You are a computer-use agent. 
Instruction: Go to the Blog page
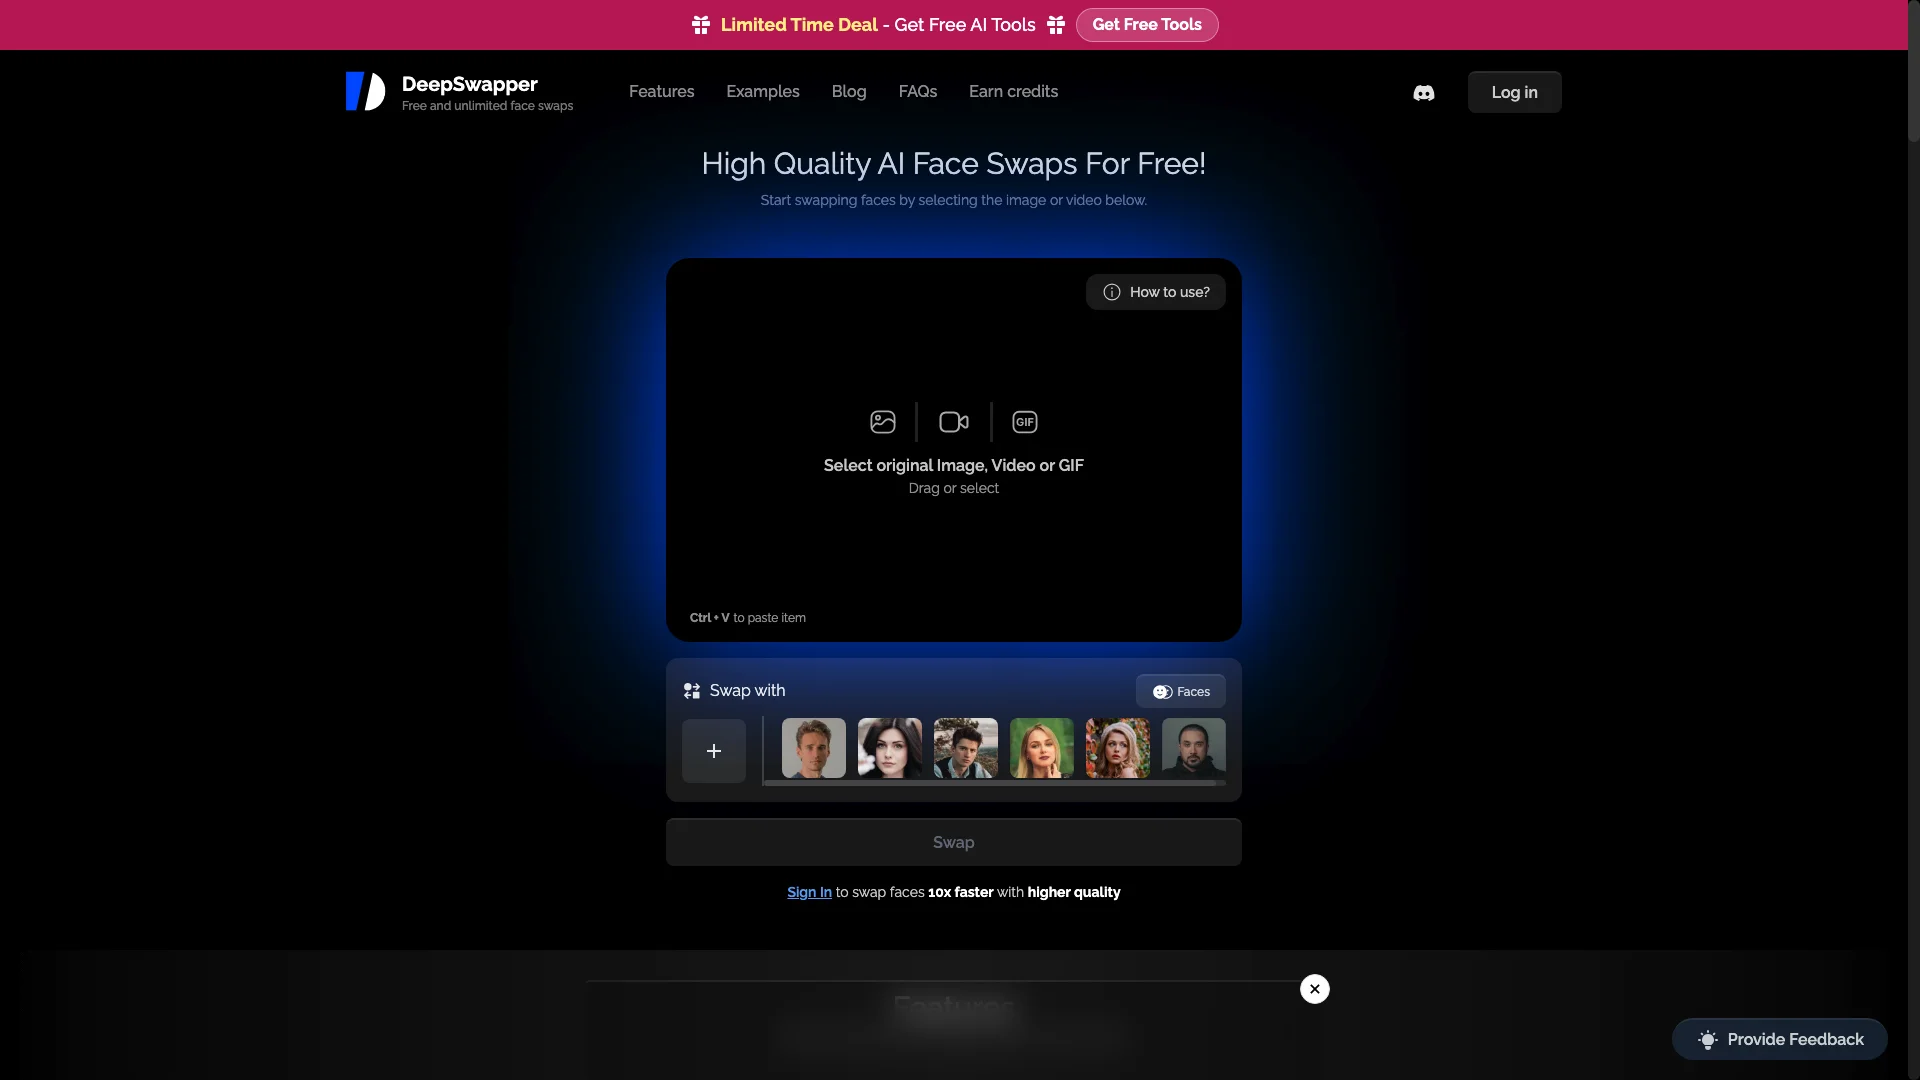[849, 92]
